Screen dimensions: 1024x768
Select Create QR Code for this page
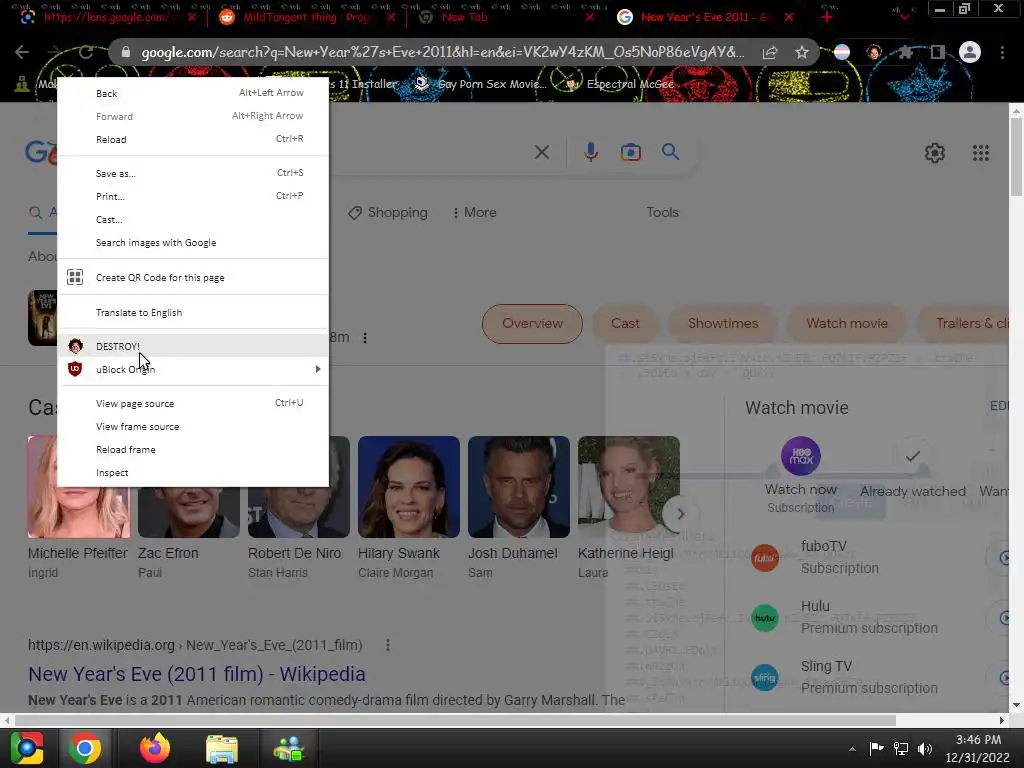tap(193, 277)
